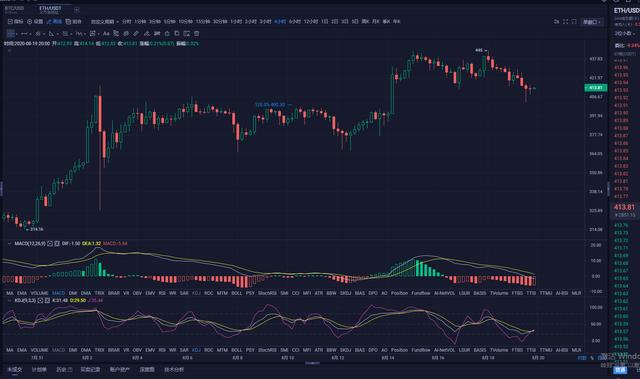This screenshot has height=379, width=640.
Task: Click the 445 high price marker
Action: tap(479, 50)
